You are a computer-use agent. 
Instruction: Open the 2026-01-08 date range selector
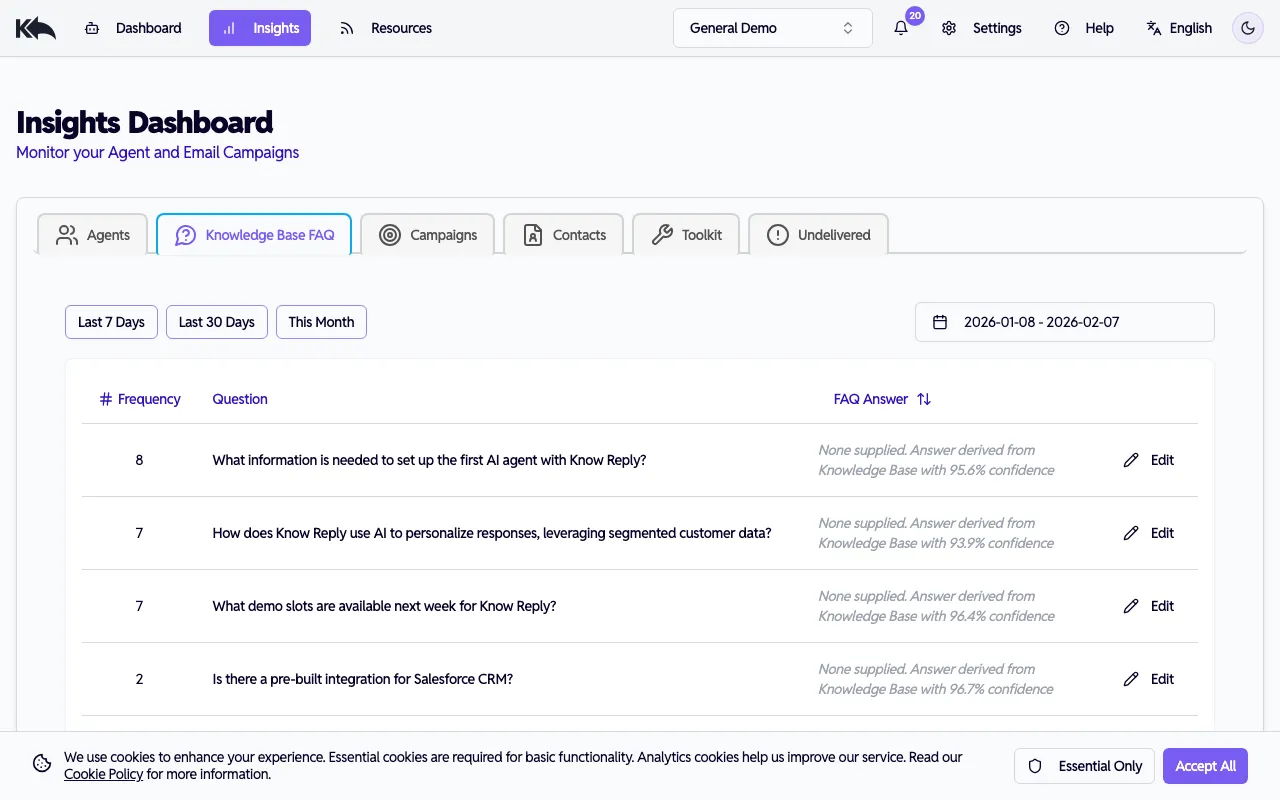(x=1064, y=321)
